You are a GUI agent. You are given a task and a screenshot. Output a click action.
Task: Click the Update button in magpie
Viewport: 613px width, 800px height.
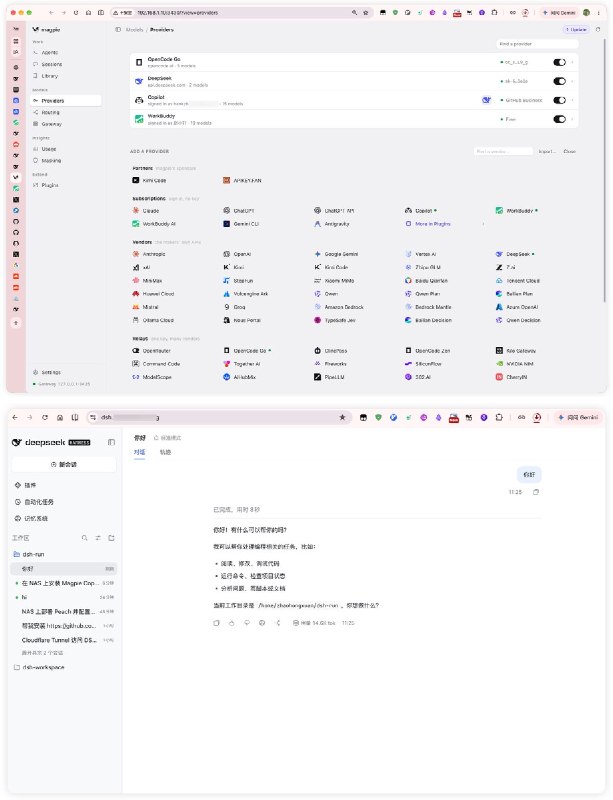[x=576, y=30]
